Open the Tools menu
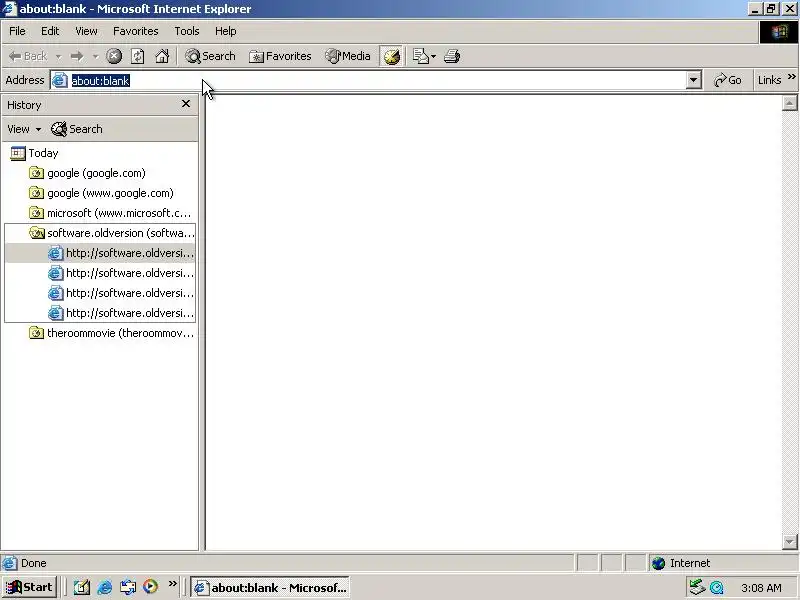800x600 pixels. pos(187,31)
